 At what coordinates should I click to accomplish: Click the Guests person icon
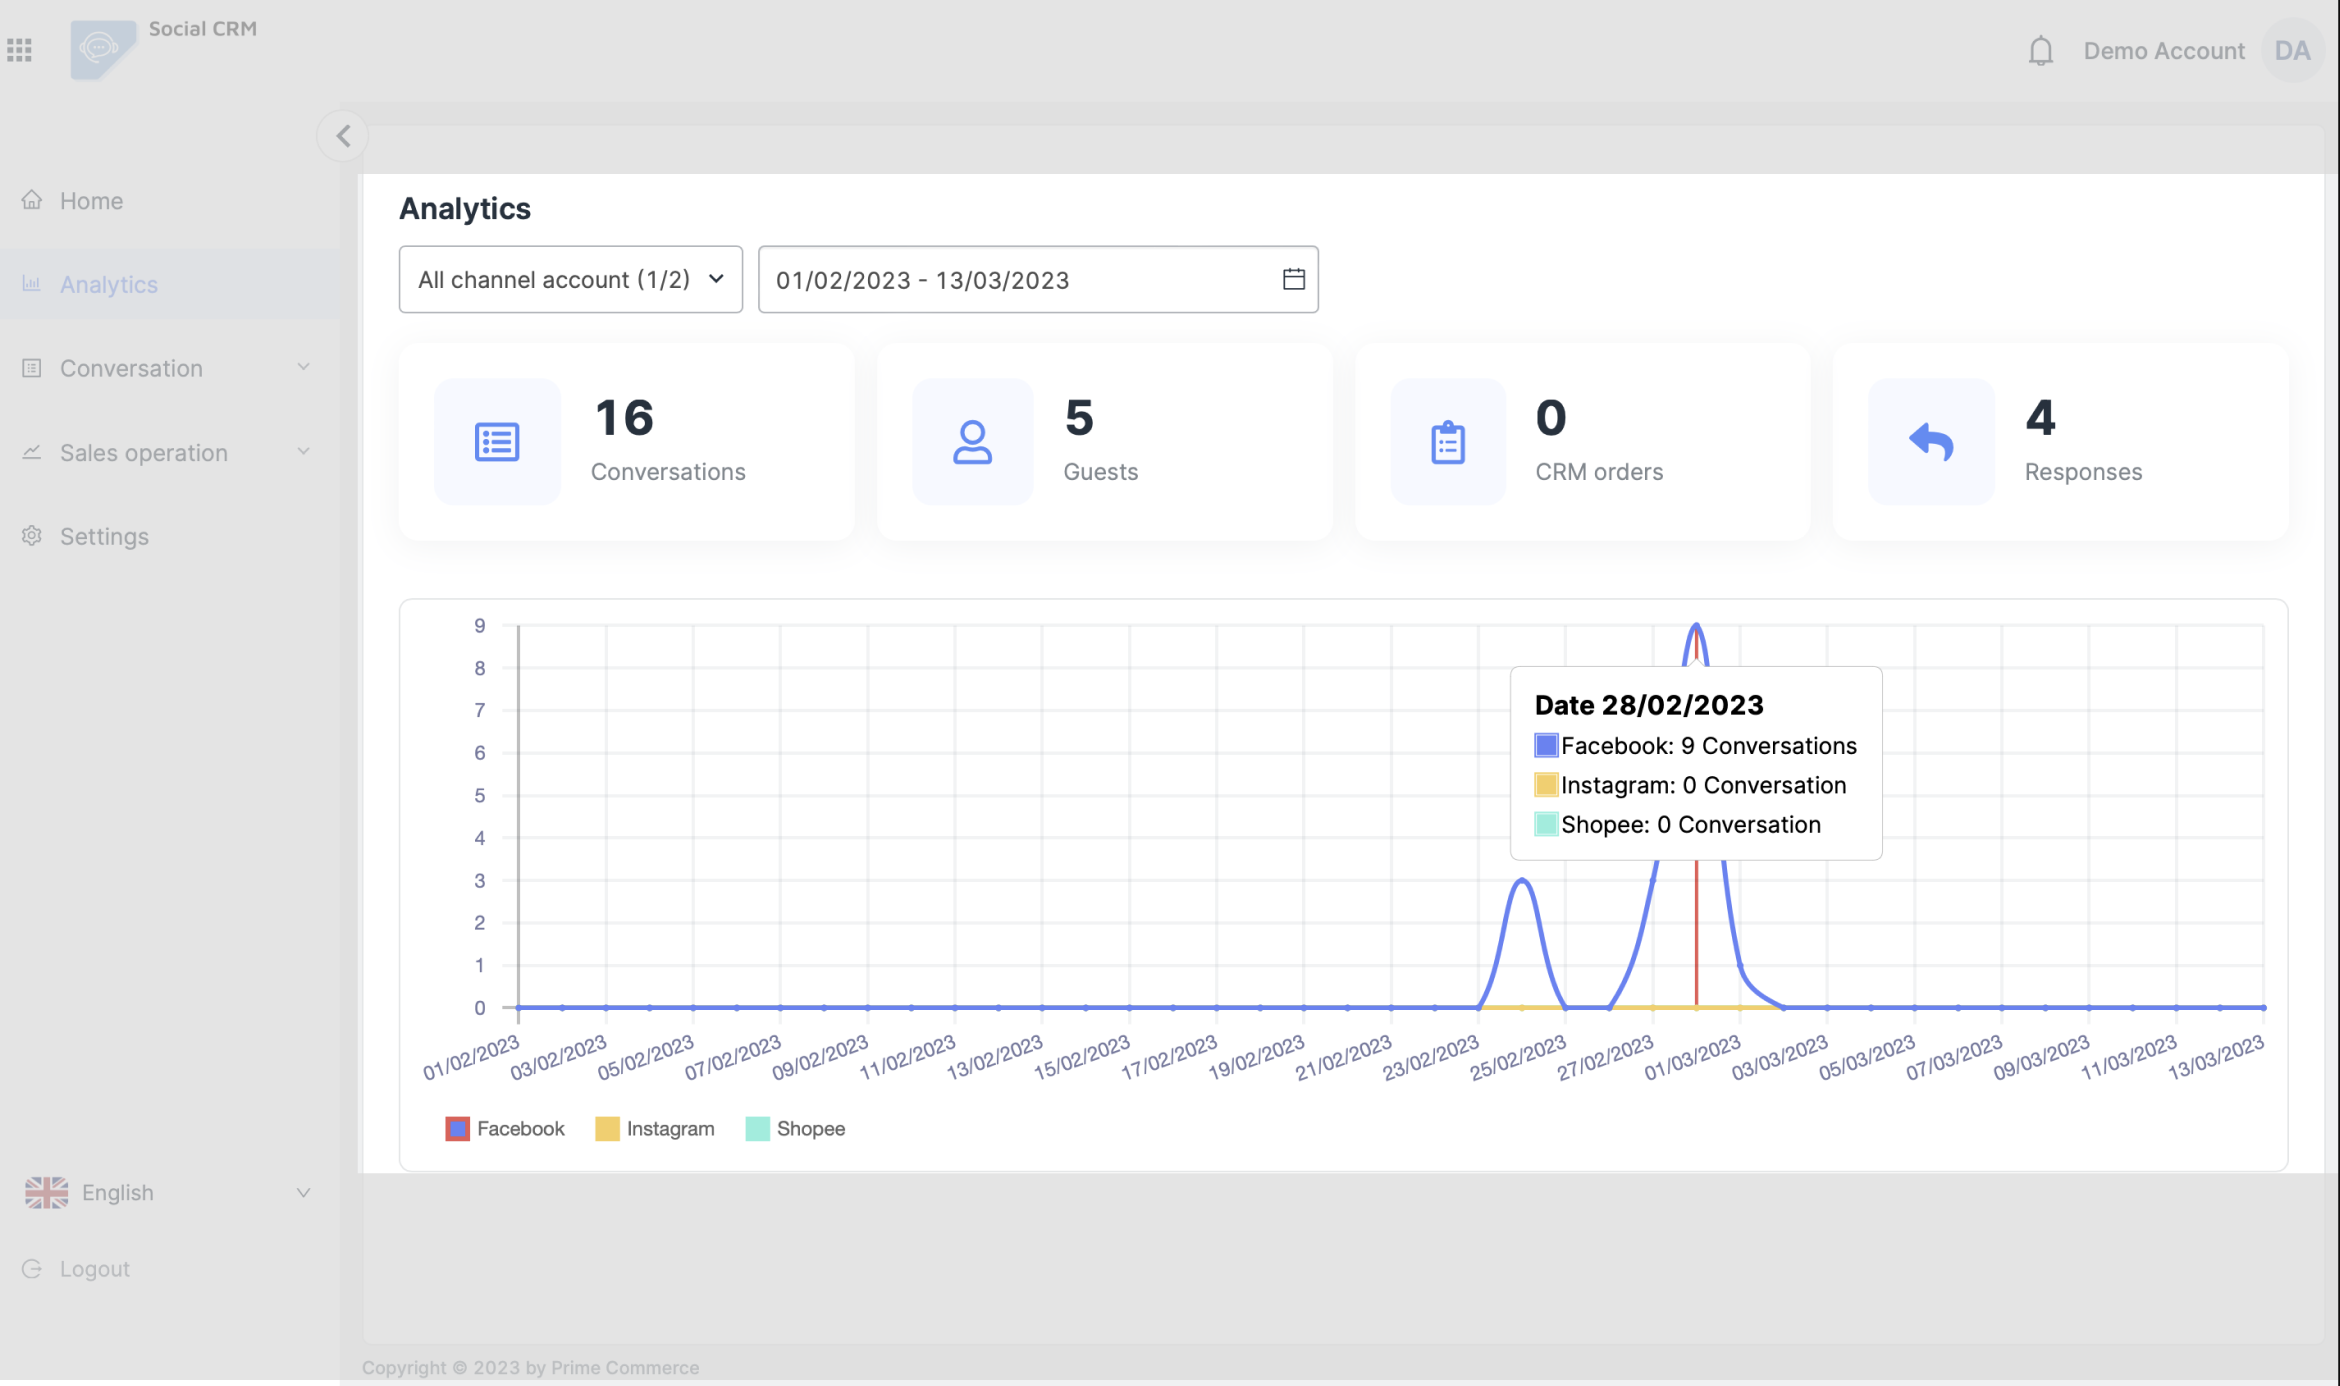point(972,442)
